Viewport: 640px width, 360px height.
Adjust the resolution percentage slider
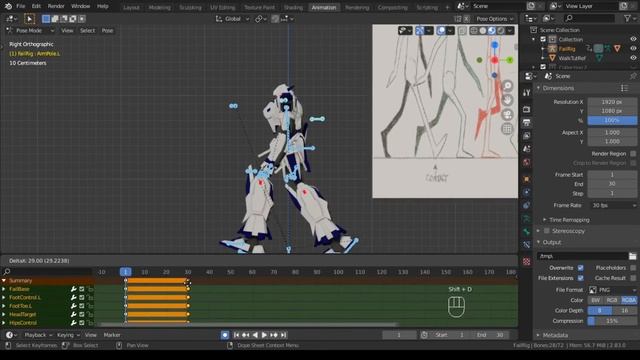coord(612,120)
